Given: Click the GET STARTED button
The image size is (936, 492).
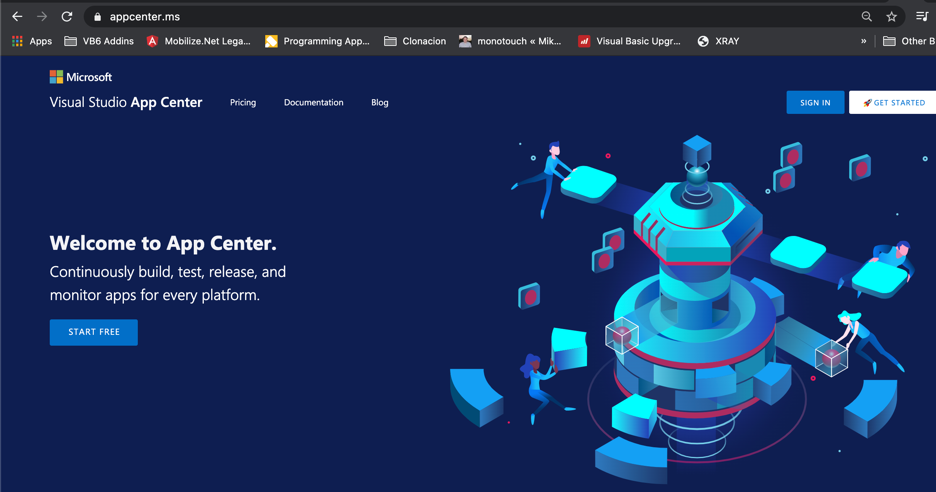Looking at the screenshot, I should pos(893,103).
